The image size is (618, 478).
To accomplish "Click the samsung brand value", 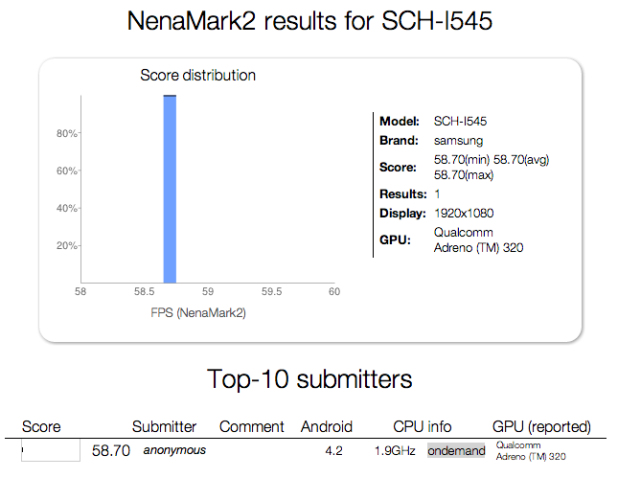I will point(458,140).
